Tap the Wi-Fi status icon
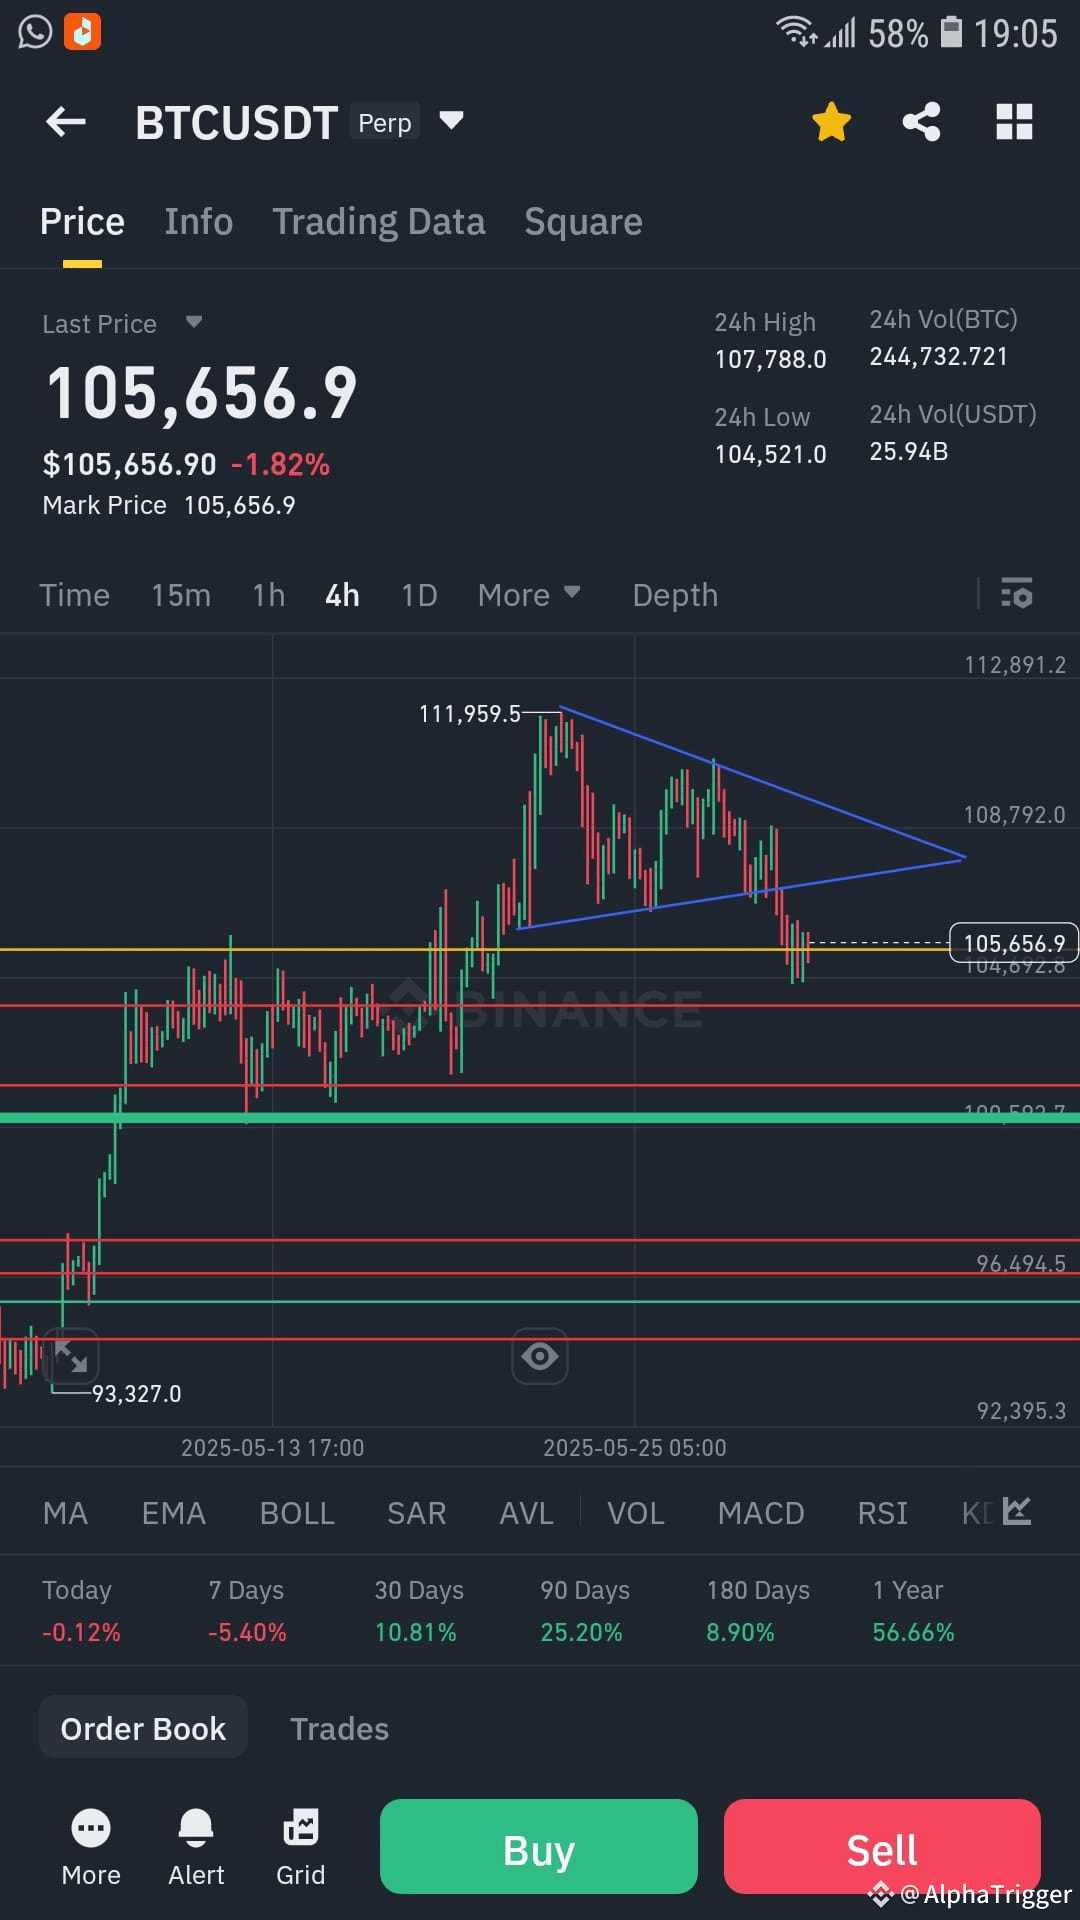Screen dimensions: 1080x1920 tap(796, 32)
